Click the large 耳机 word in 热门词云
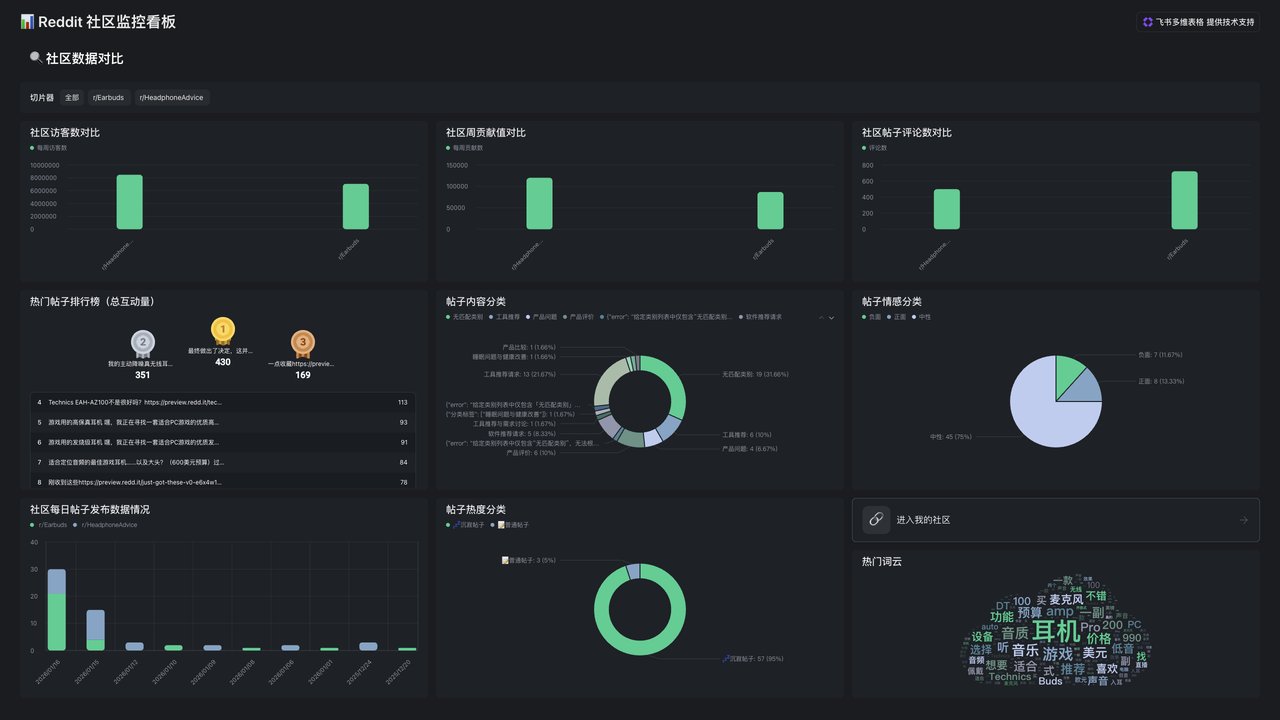 tap(1056, 632)
